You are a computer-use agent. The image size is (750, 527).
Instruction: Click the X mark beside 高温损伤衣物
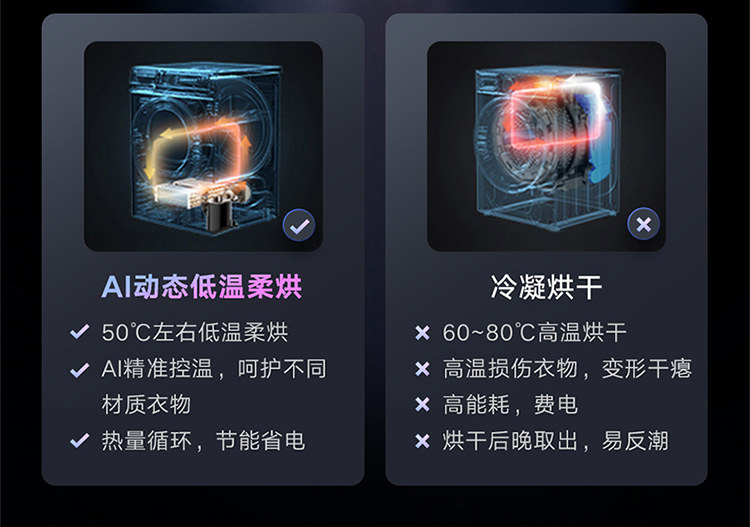click(x=422, y=369)
